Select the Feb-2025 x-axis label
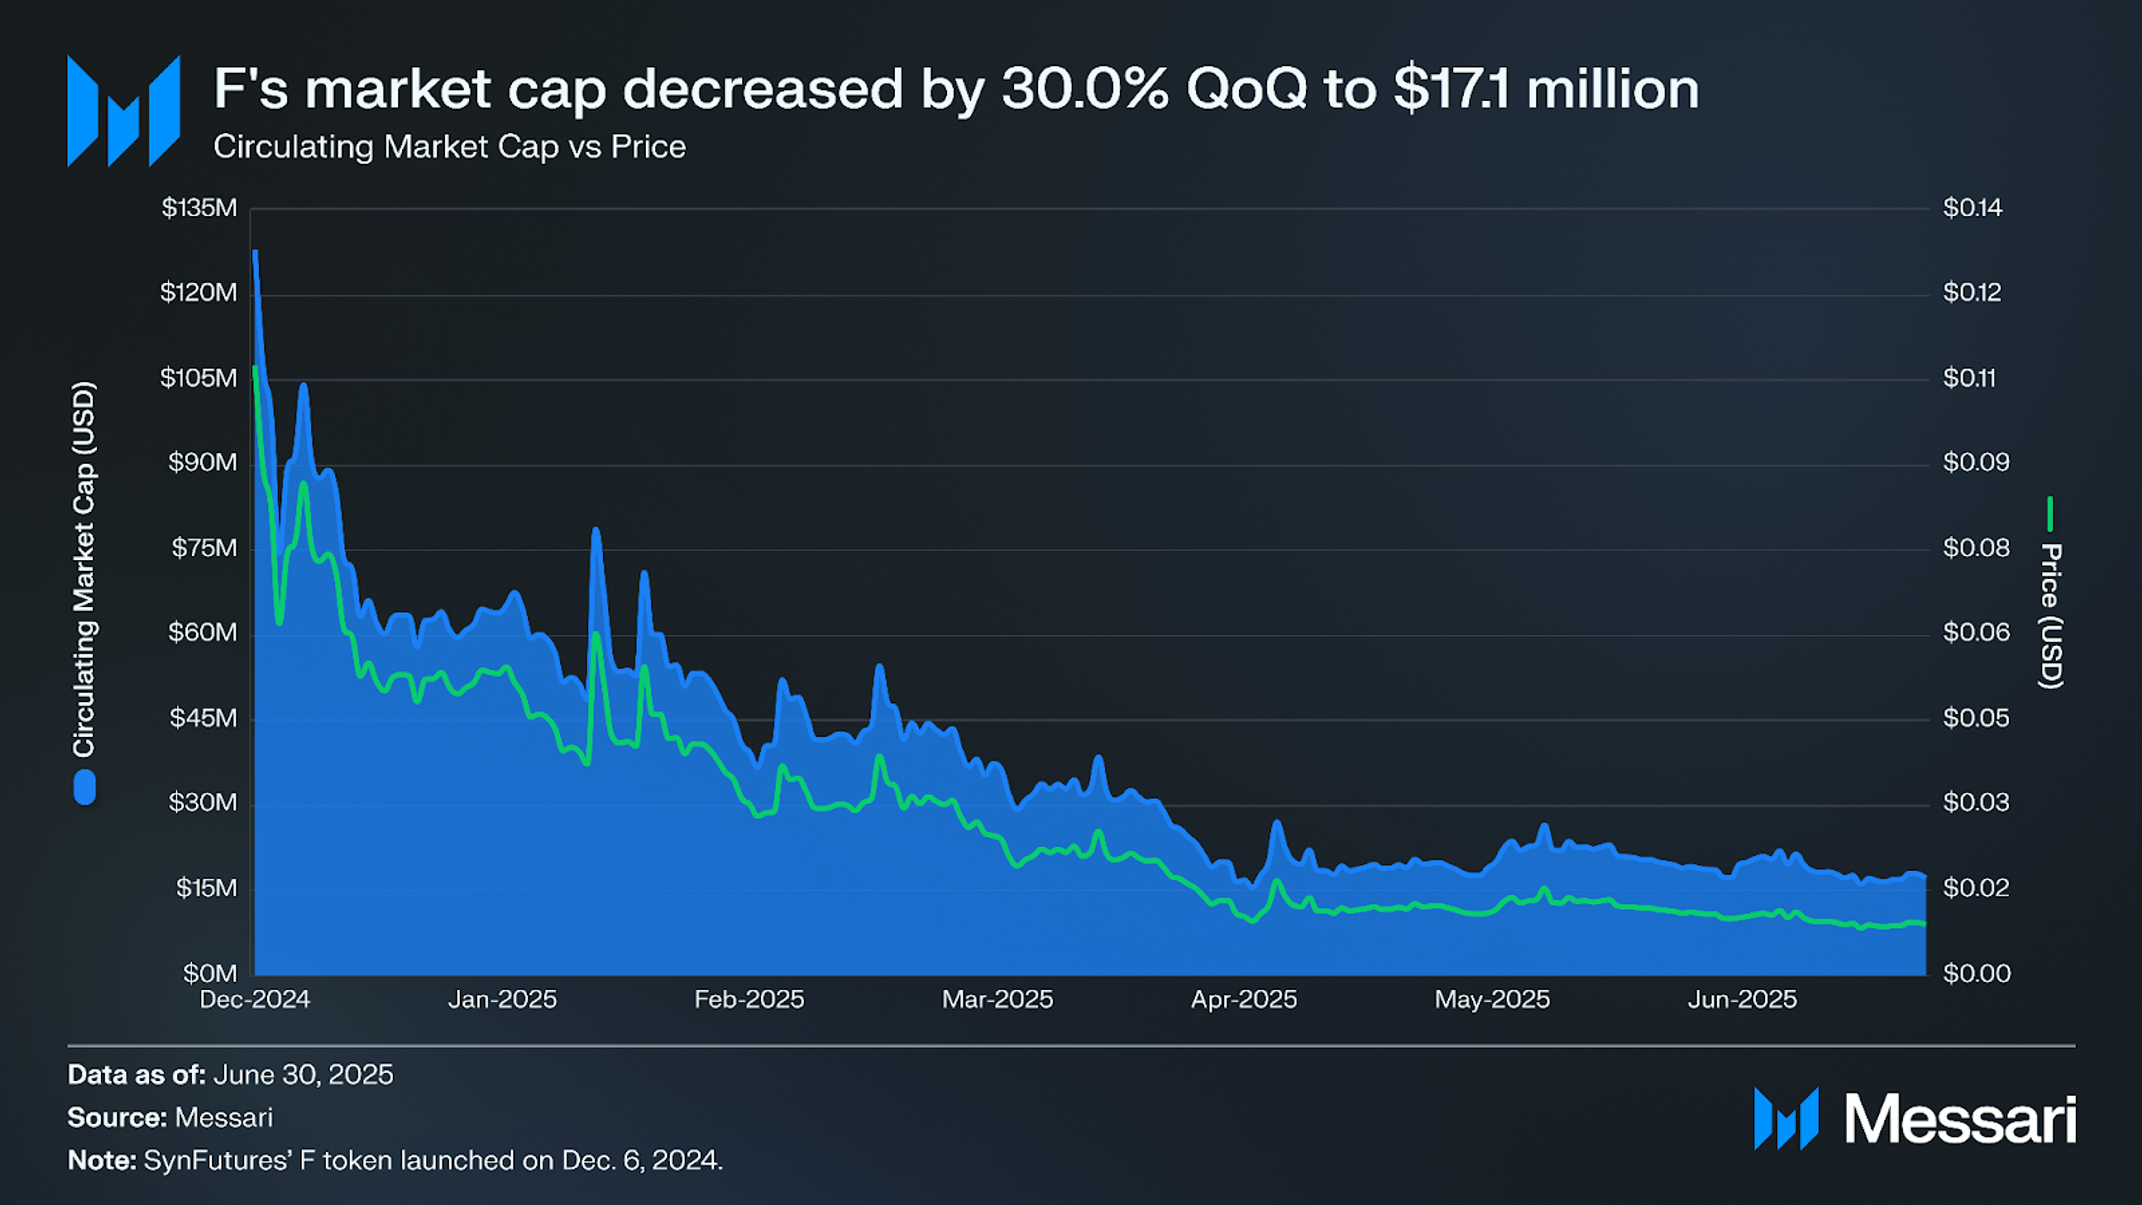This screenshot has height=1205, width=2142. [749, 999]
